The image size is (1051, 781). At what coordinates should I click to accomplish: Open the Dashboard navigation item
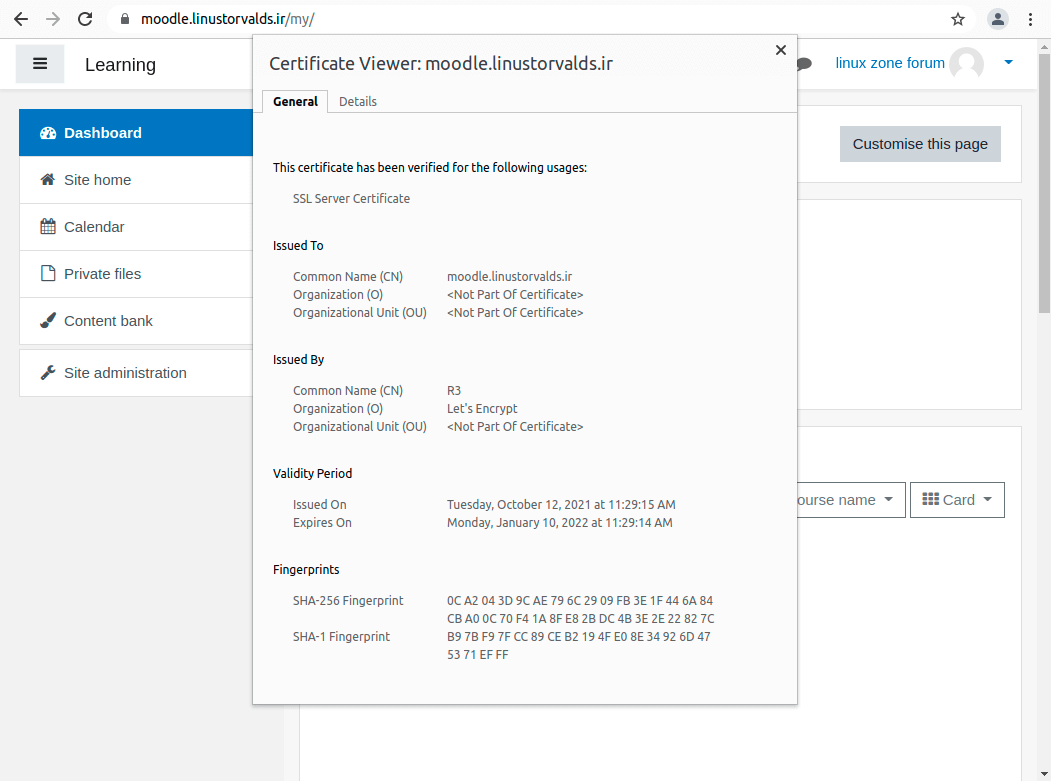click(x=136, y=133)
